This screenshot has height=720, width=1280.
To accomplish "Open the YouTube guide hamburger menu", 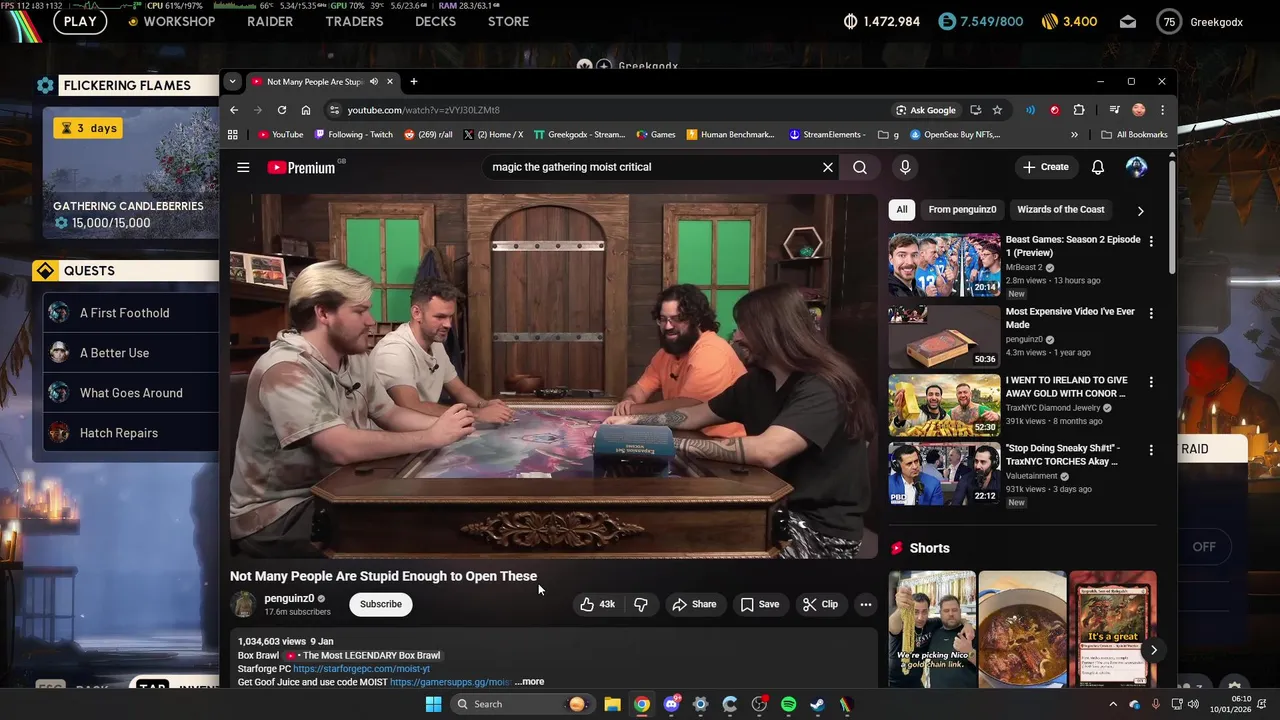I will pos(243,167).
